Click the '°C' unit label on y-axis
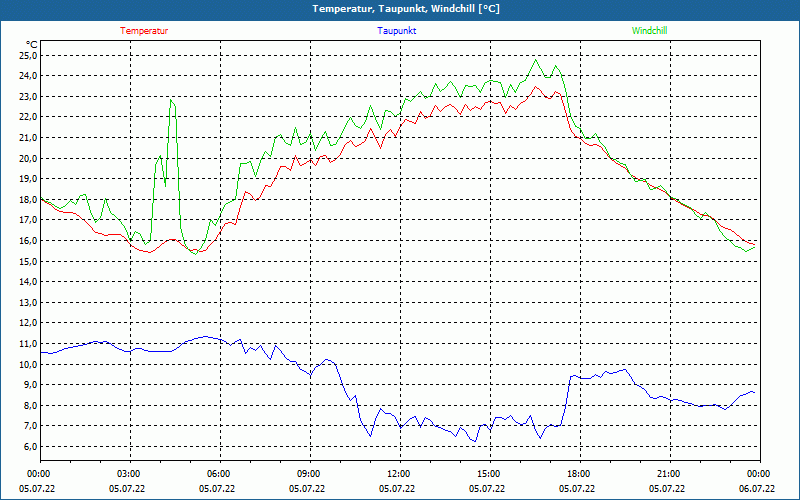 point(31,44)
